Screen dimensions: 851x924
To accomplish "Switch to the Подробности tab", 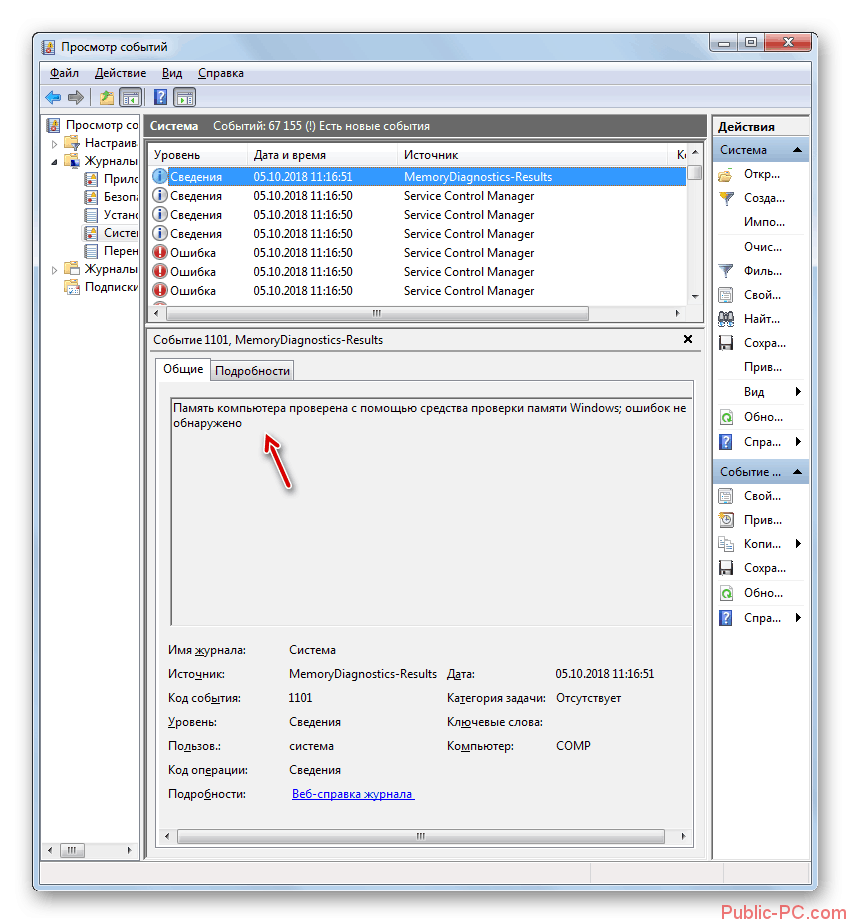I will coord(253,370).
